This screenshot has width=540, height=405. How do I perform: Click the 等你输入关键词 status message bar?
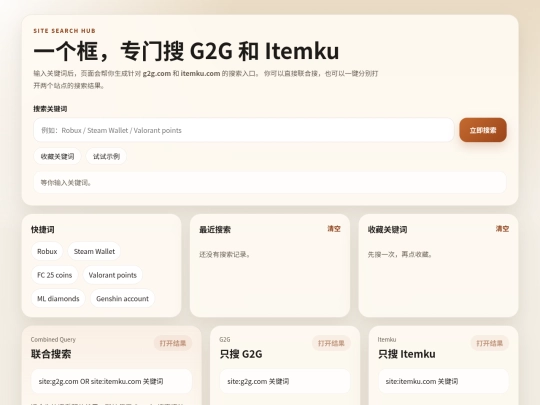tap(270, 183)
